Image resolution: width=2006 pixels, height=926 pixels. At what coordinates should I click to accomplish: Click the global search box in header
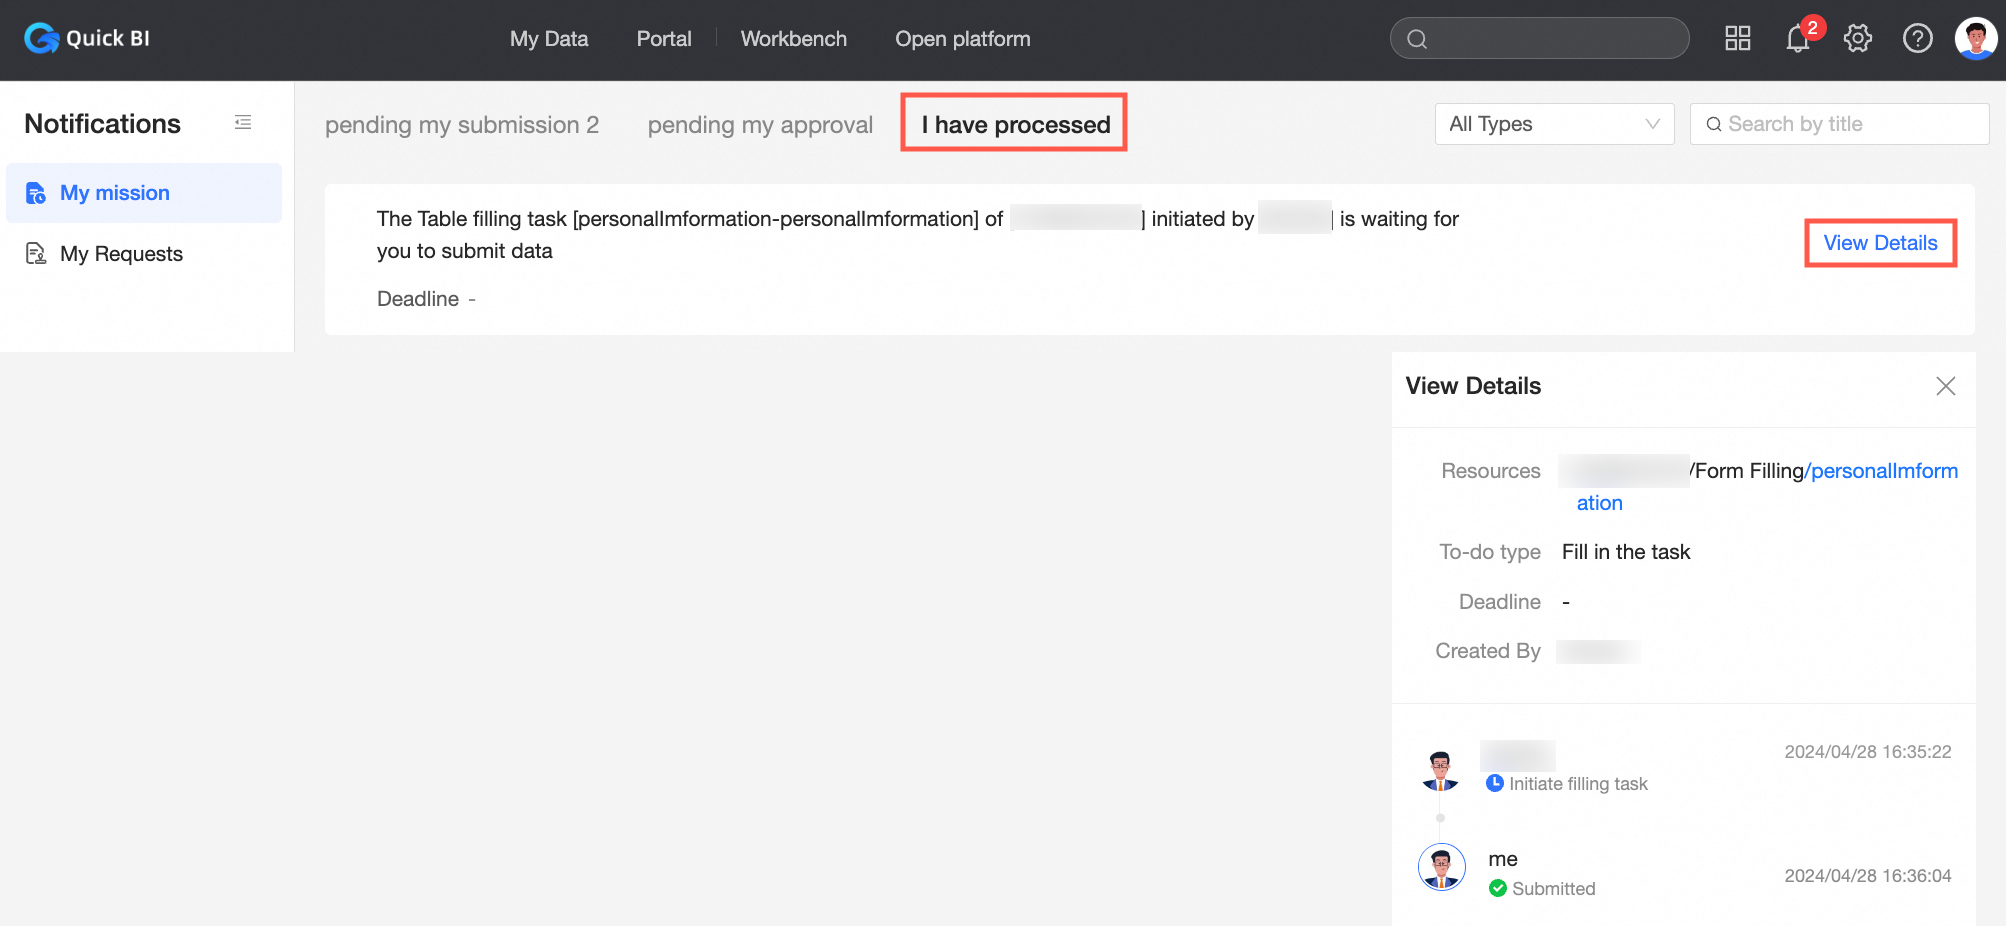coord(1540,39)
